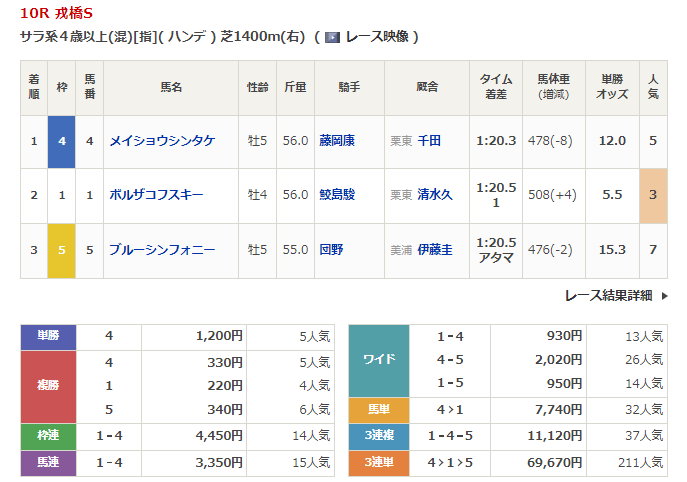Image resolution: width=687 pixels, height=482 pixels.
Task: Open trainer 伊藤圭 page
Action: coord(435,250)
